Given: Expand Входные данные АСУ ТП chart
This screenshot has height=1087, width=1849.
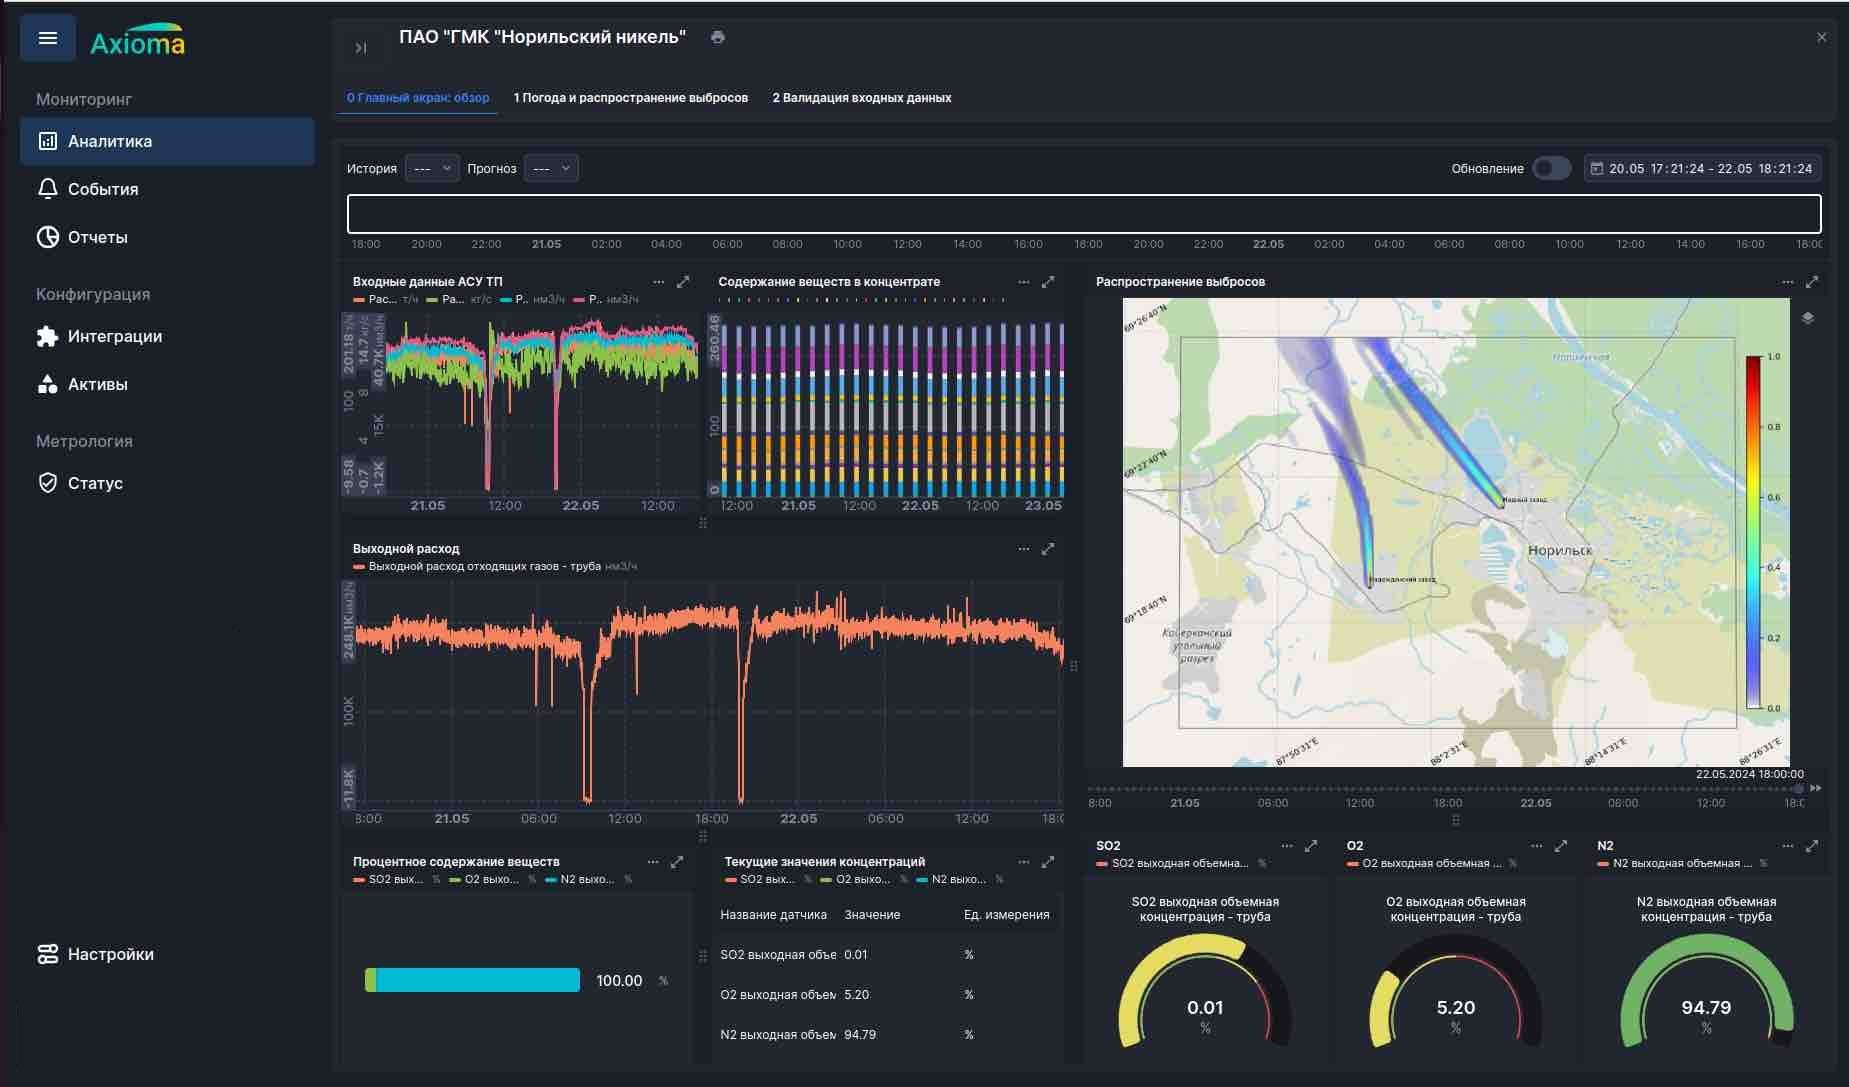Looking at the screenshot, I should point(683,282).
